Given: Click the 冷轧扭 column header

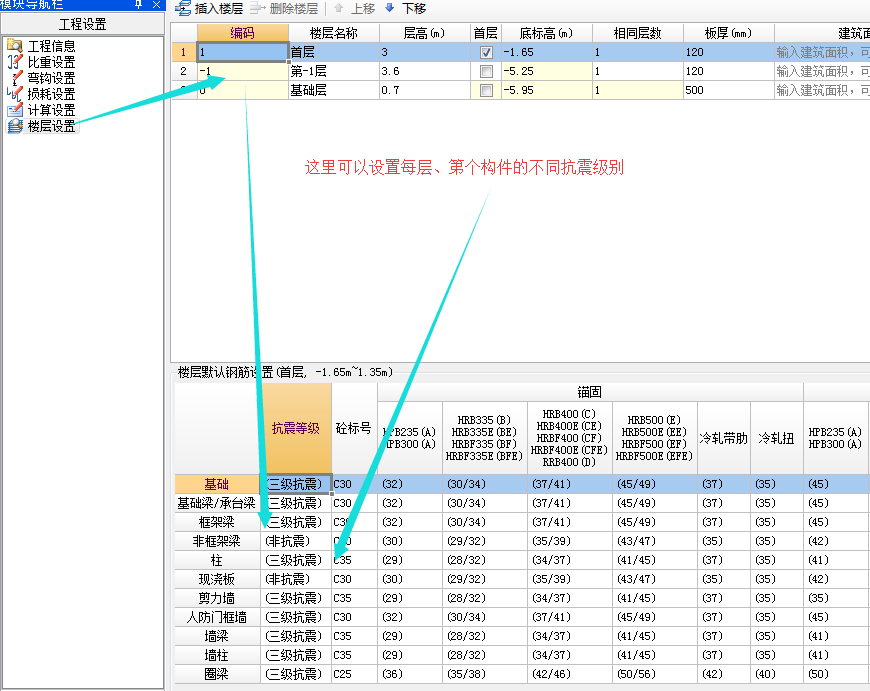Looking at the screenshot, I should pos(776,438).
